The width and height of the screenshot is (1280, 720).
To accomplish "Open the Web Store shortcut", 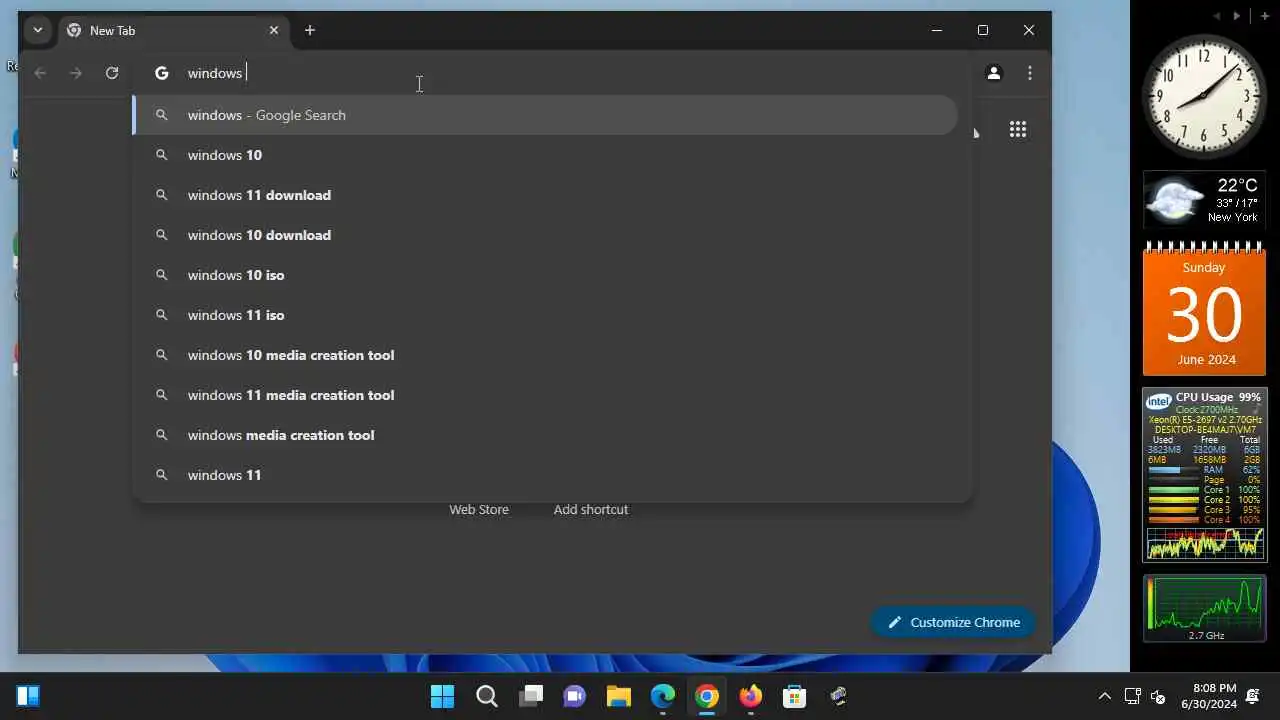I will pos(479,509).
